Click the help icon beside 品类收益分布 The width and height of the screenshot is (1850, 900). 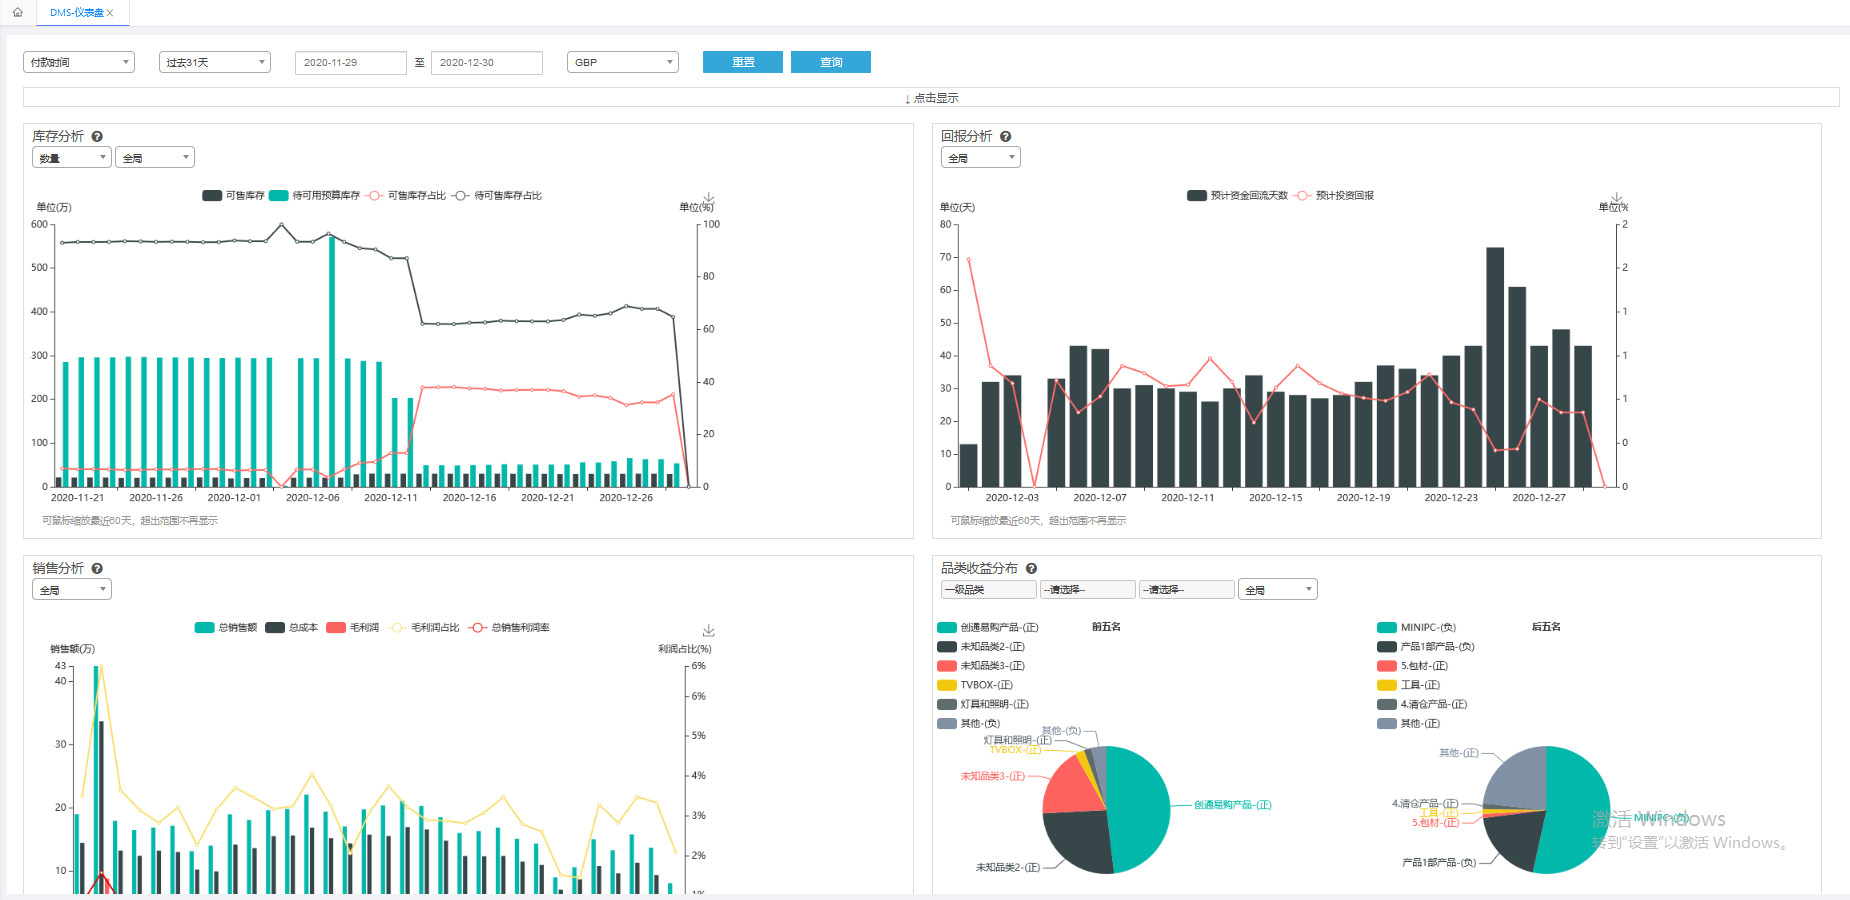click(1031, 569)
